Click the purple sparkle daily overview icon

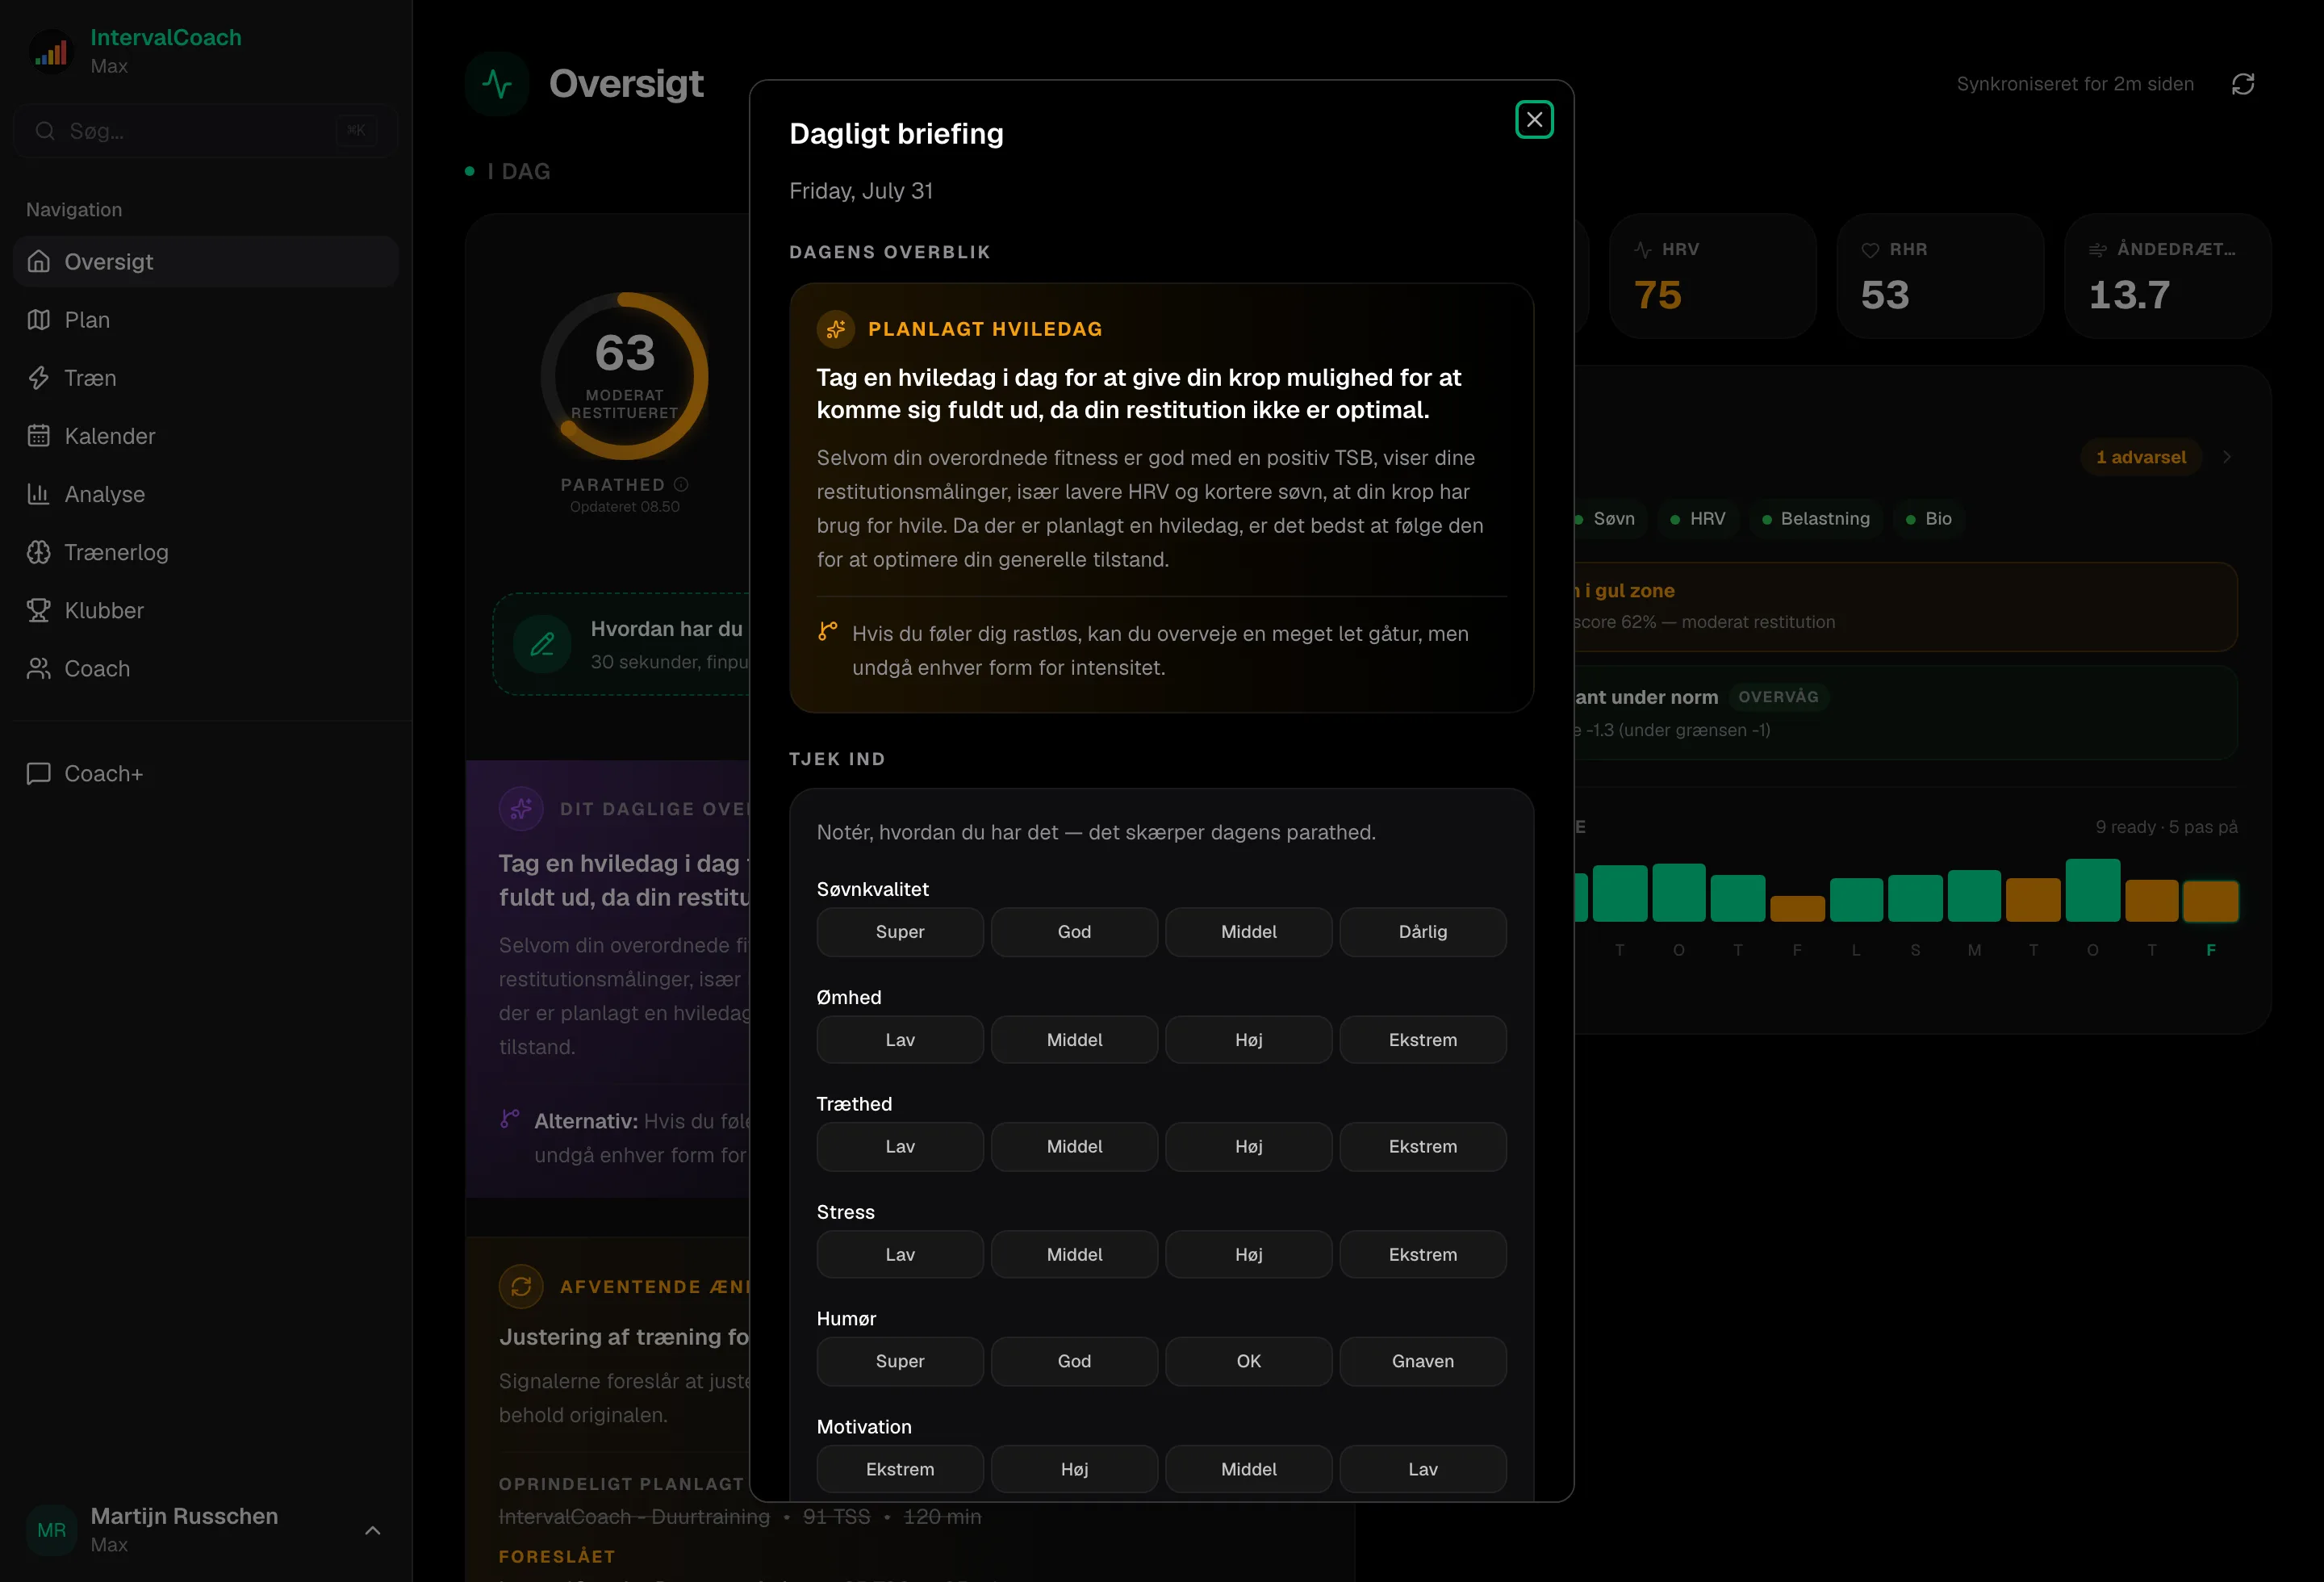click(x=521, y=809)
